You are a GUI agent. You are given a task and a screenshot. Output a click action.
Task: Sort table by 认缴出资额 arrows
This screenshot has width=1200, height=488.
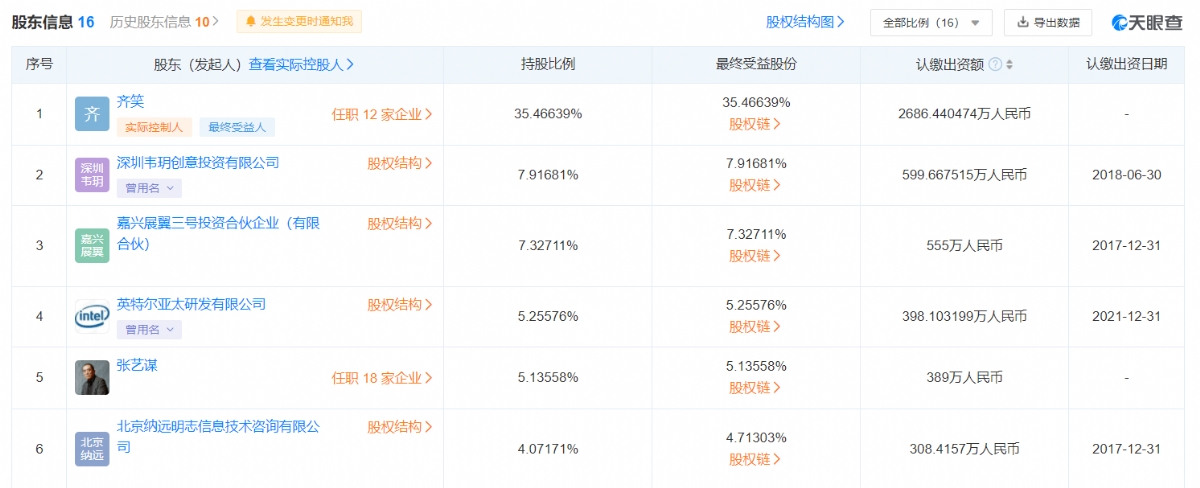pyautogui.click(x=1009, y=65)
